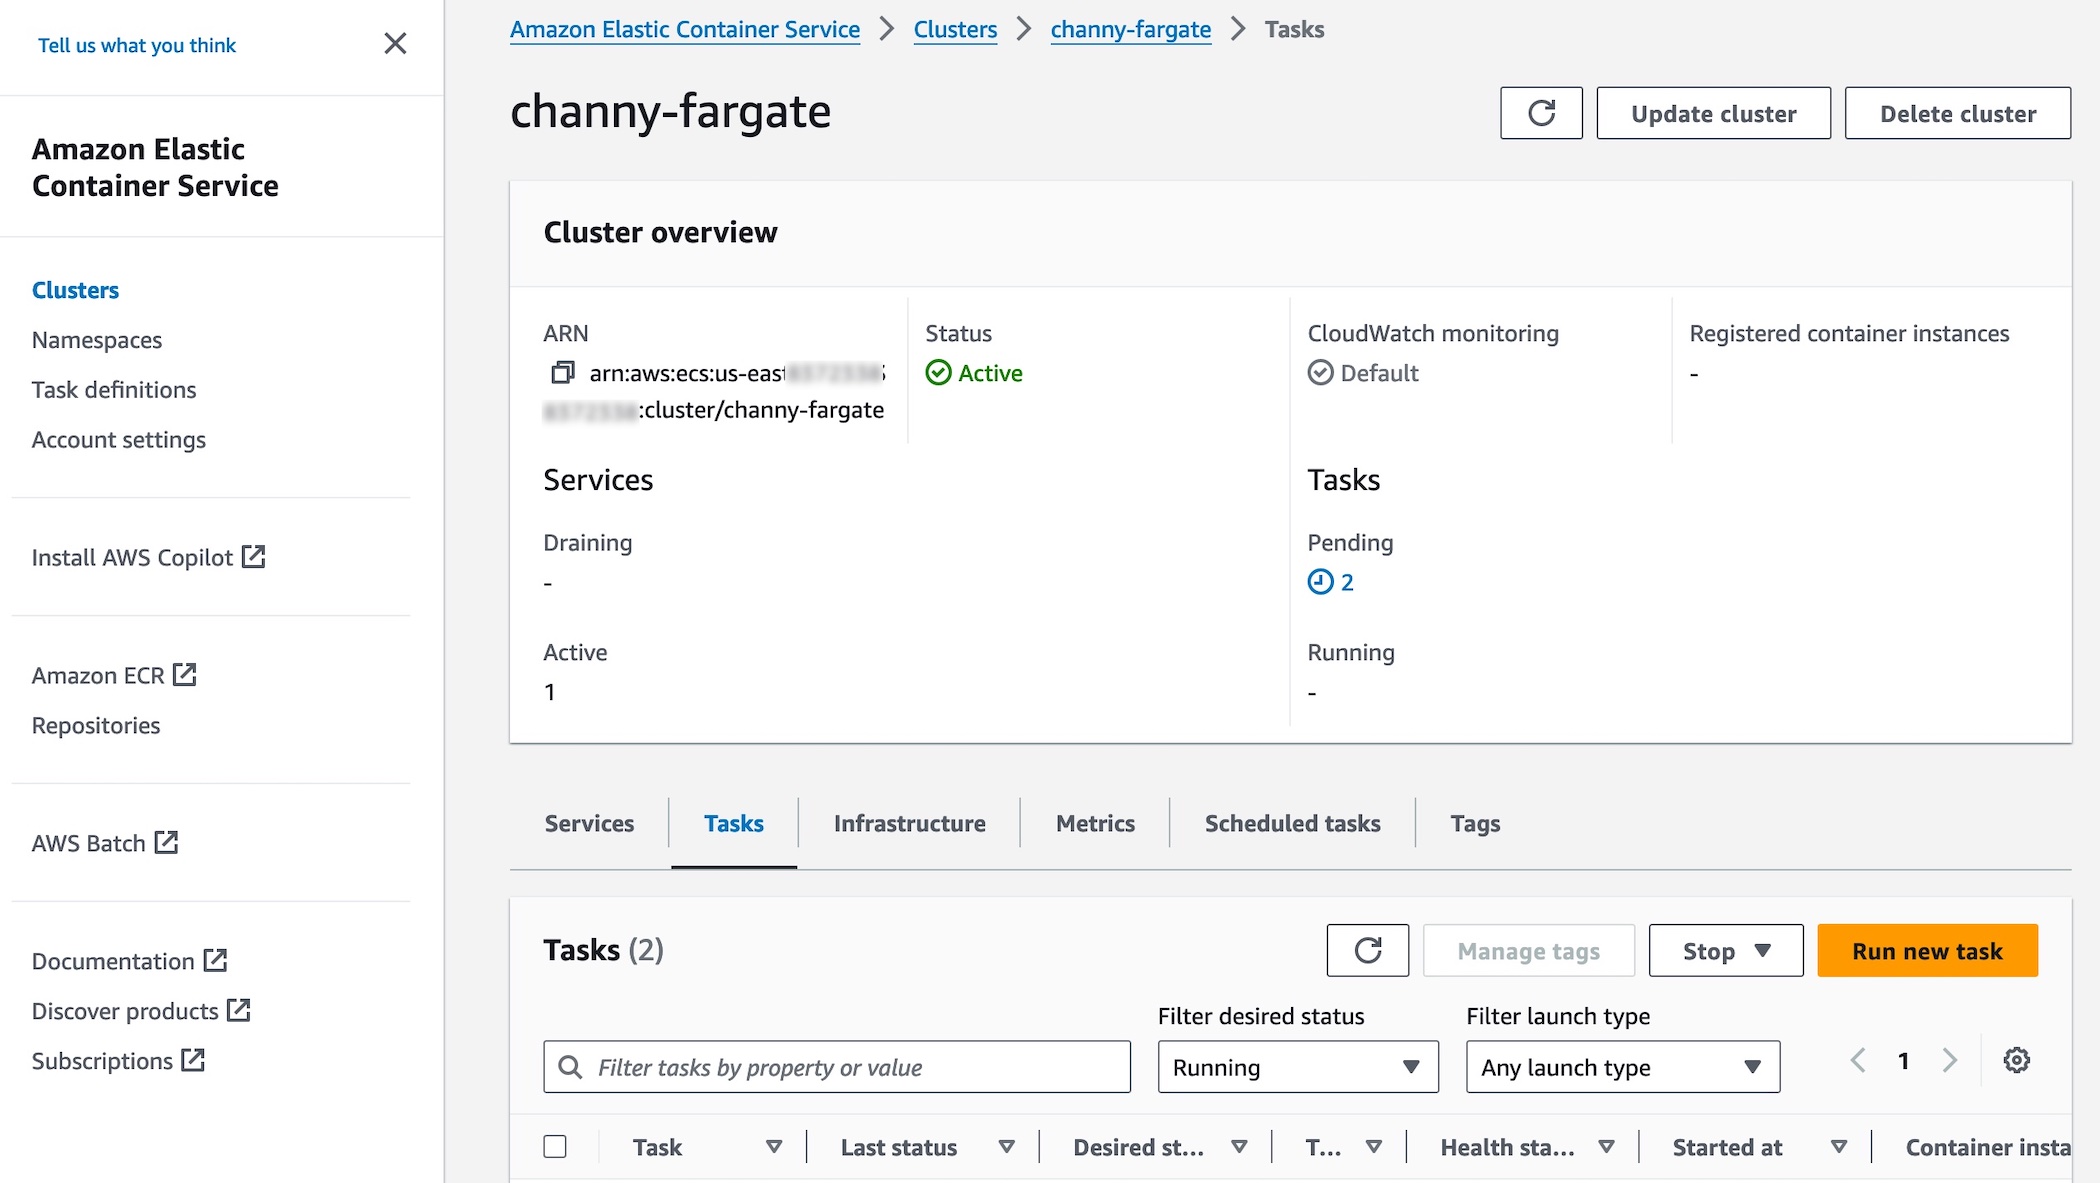
Task: Open the channy-fargate breadcrumb link
Action: (x=1130, y=29)
